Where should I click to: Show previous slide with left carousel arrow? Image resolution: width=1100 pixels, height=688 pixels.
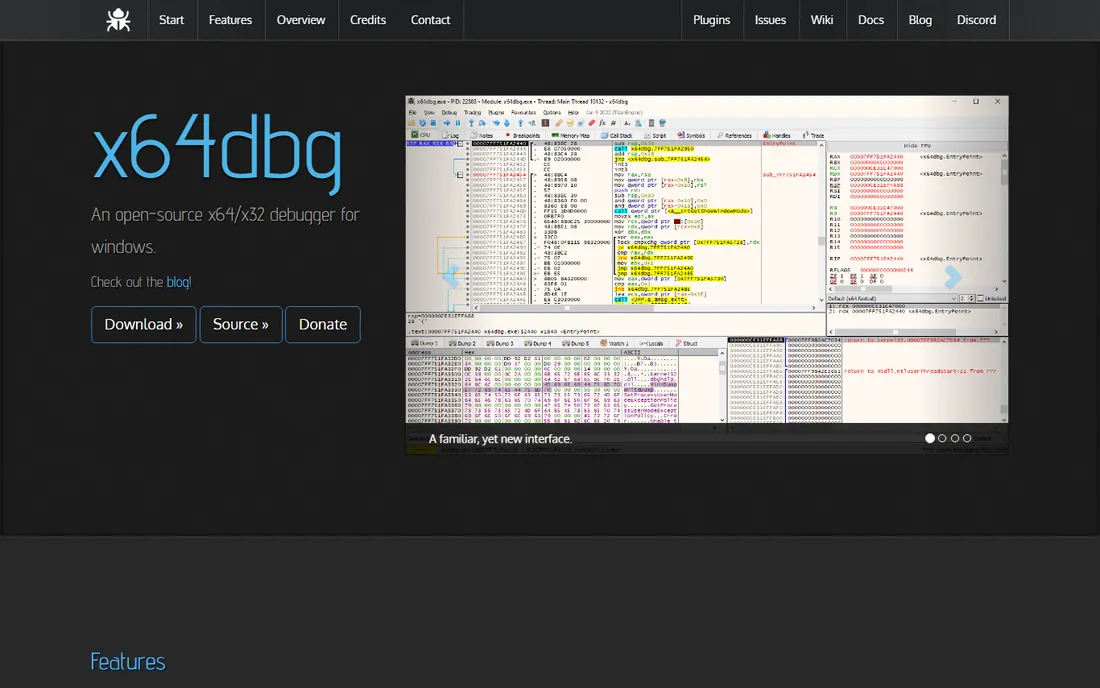pyautogui.click(x=451, y=276)
